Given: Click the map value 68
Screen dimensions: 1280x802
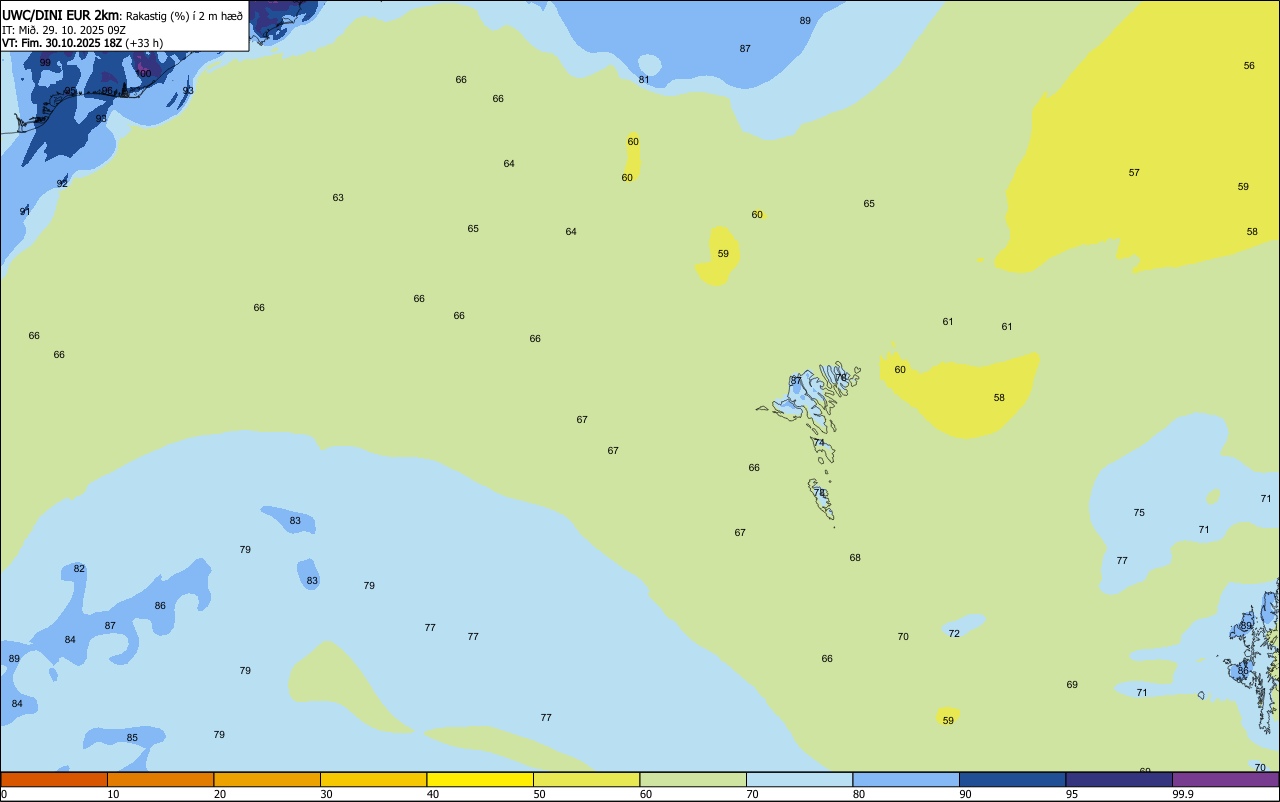Looking at the screenshot, I should click(855, 557).
